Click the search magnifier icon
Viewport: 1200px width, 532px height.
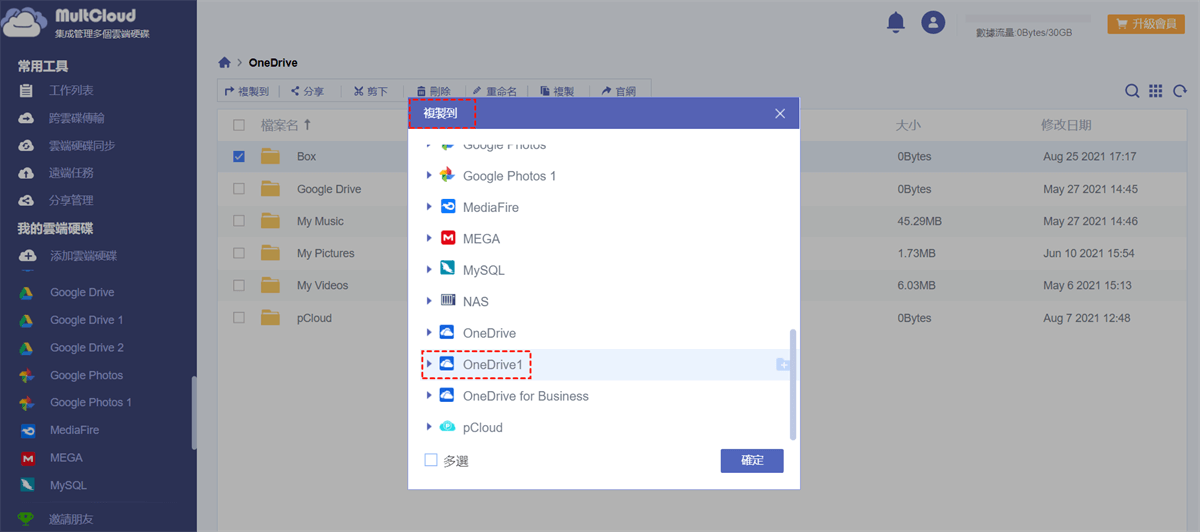(1132, 91)
